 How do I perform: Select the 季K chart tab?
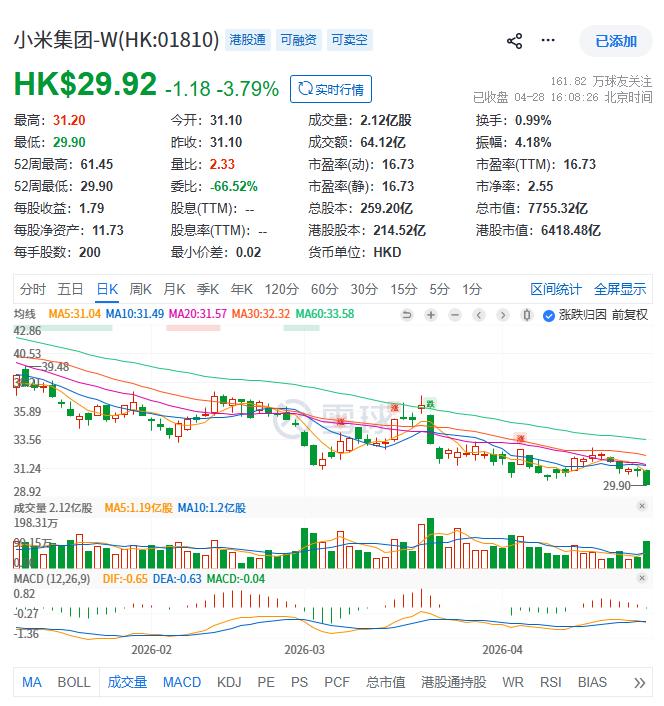click(x=208, y=289)
